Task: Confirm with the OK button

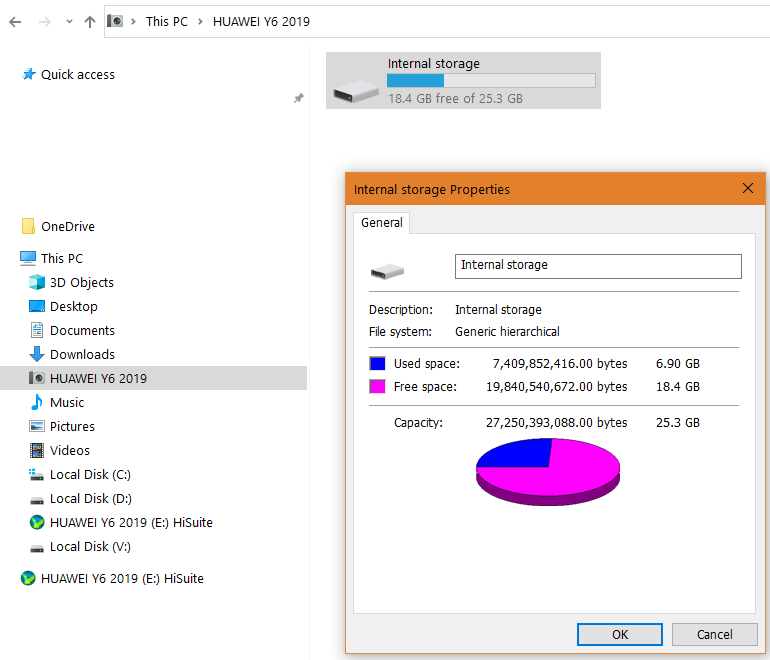Action: [x=620, y=634]
